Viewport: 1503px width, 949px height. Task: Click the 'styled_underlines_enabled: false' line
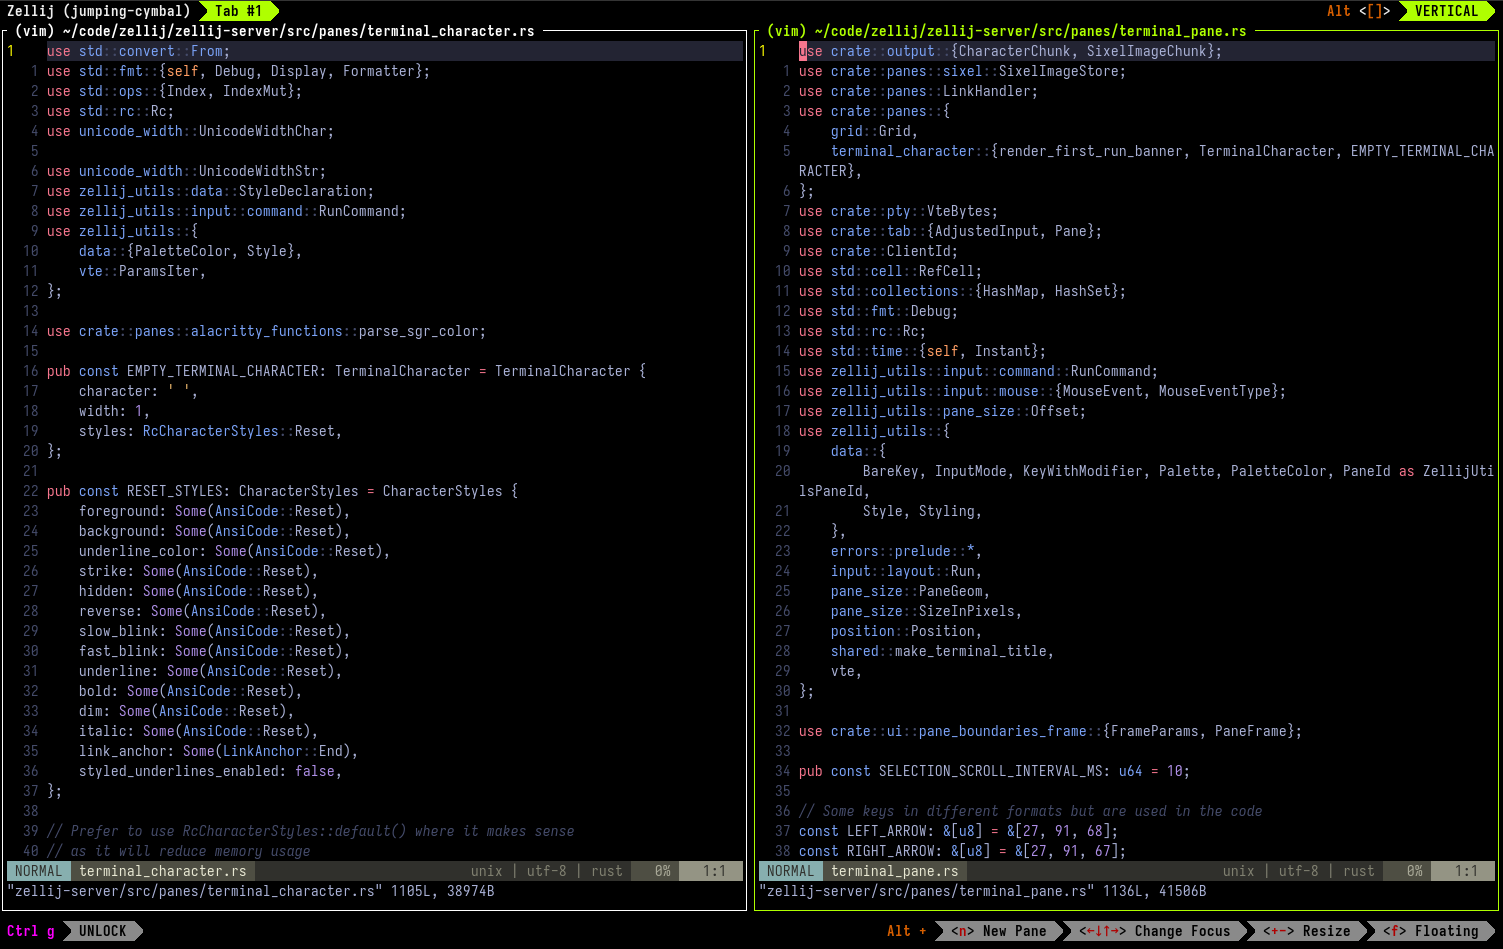click(x=211, y=771)
